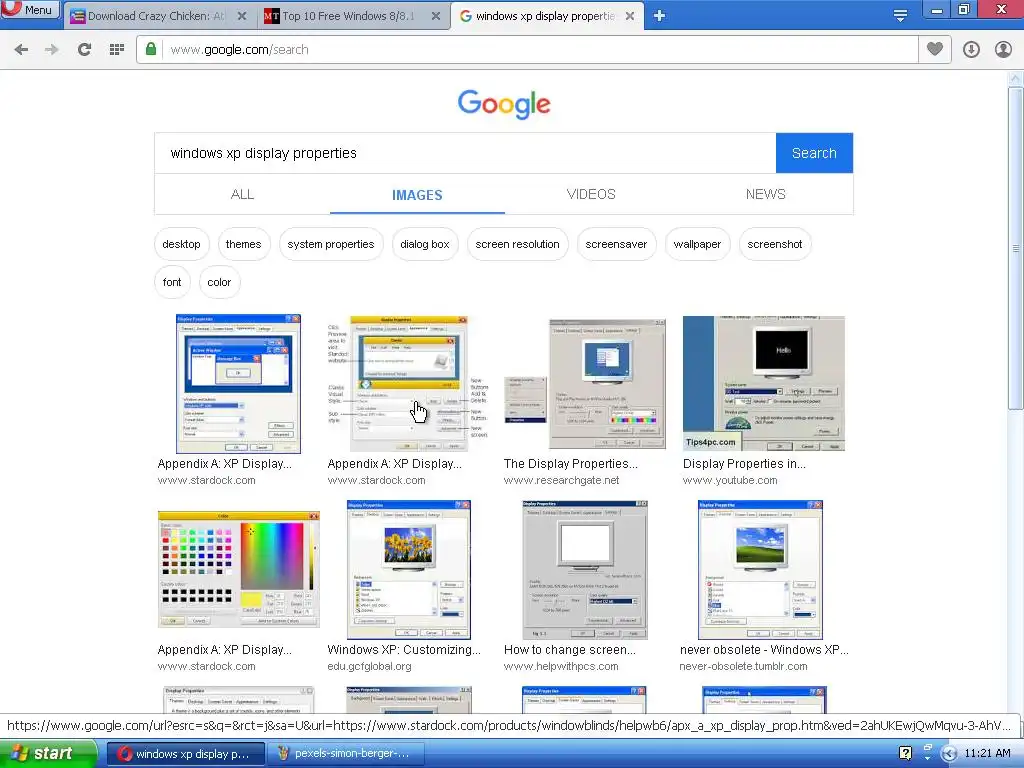Filter by screenshot chip
The height and width of the screenshot is (768, 1024).
tap(775, 244)
